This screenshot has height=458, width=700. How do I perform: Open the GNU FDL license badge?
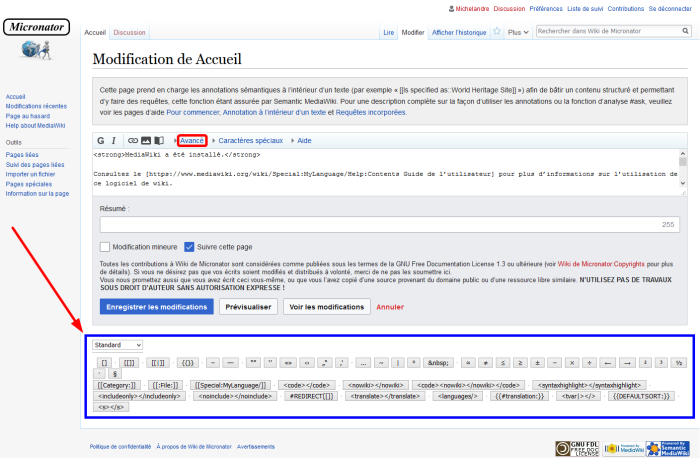pos(577,448)
